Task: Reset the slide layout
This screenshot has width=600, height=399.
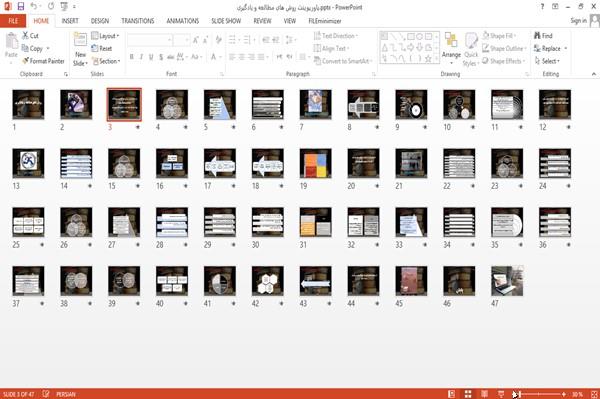Action: point(102,49)
